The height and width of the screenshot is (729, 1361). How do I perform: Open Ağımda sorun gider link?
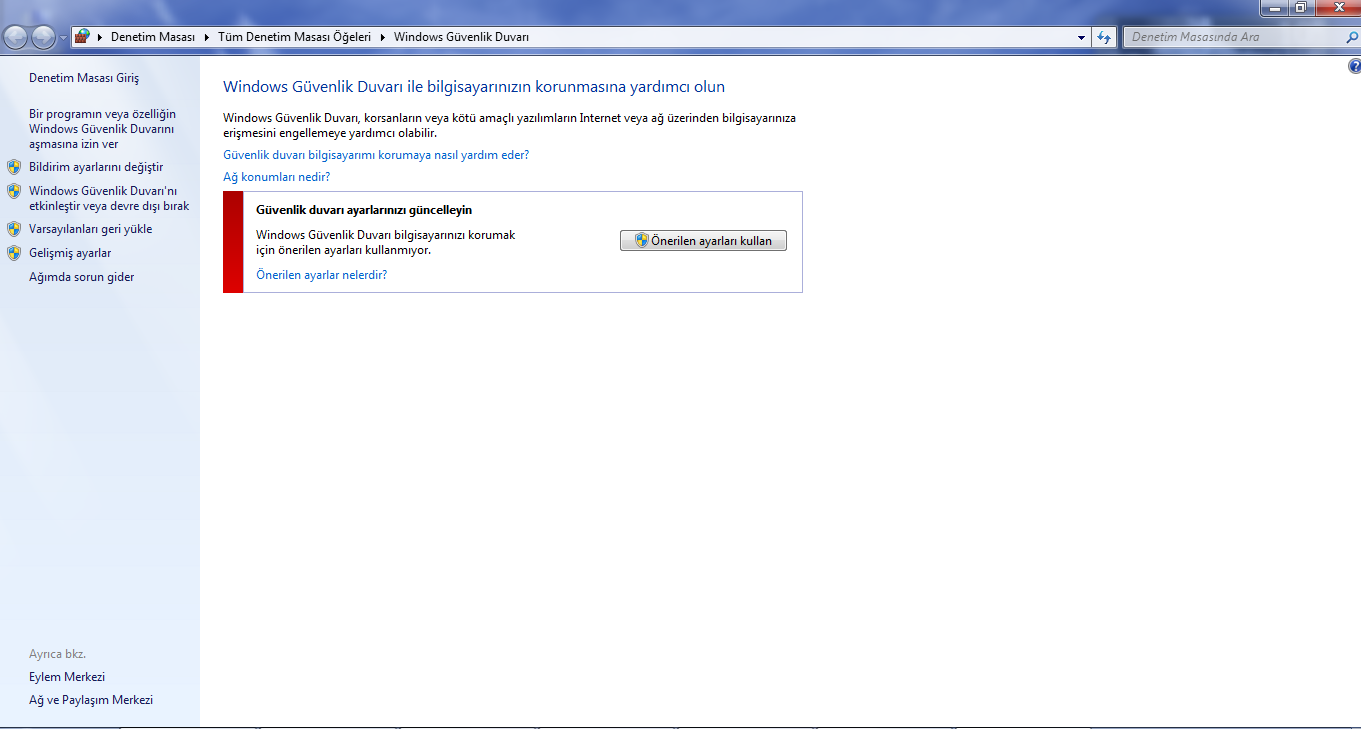tap(81, 277)
